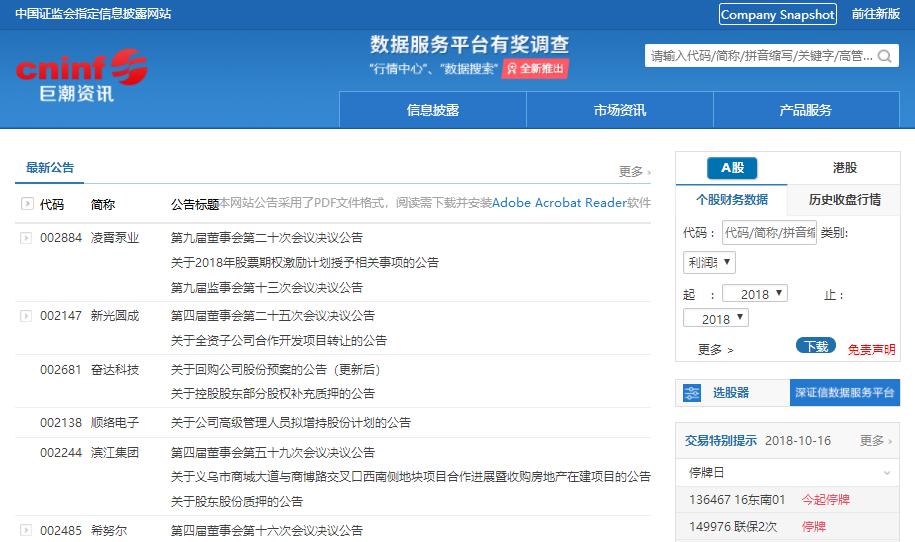Switch to the 港股 tab
This screenshot has height=542, width=915.
(844, 168)
